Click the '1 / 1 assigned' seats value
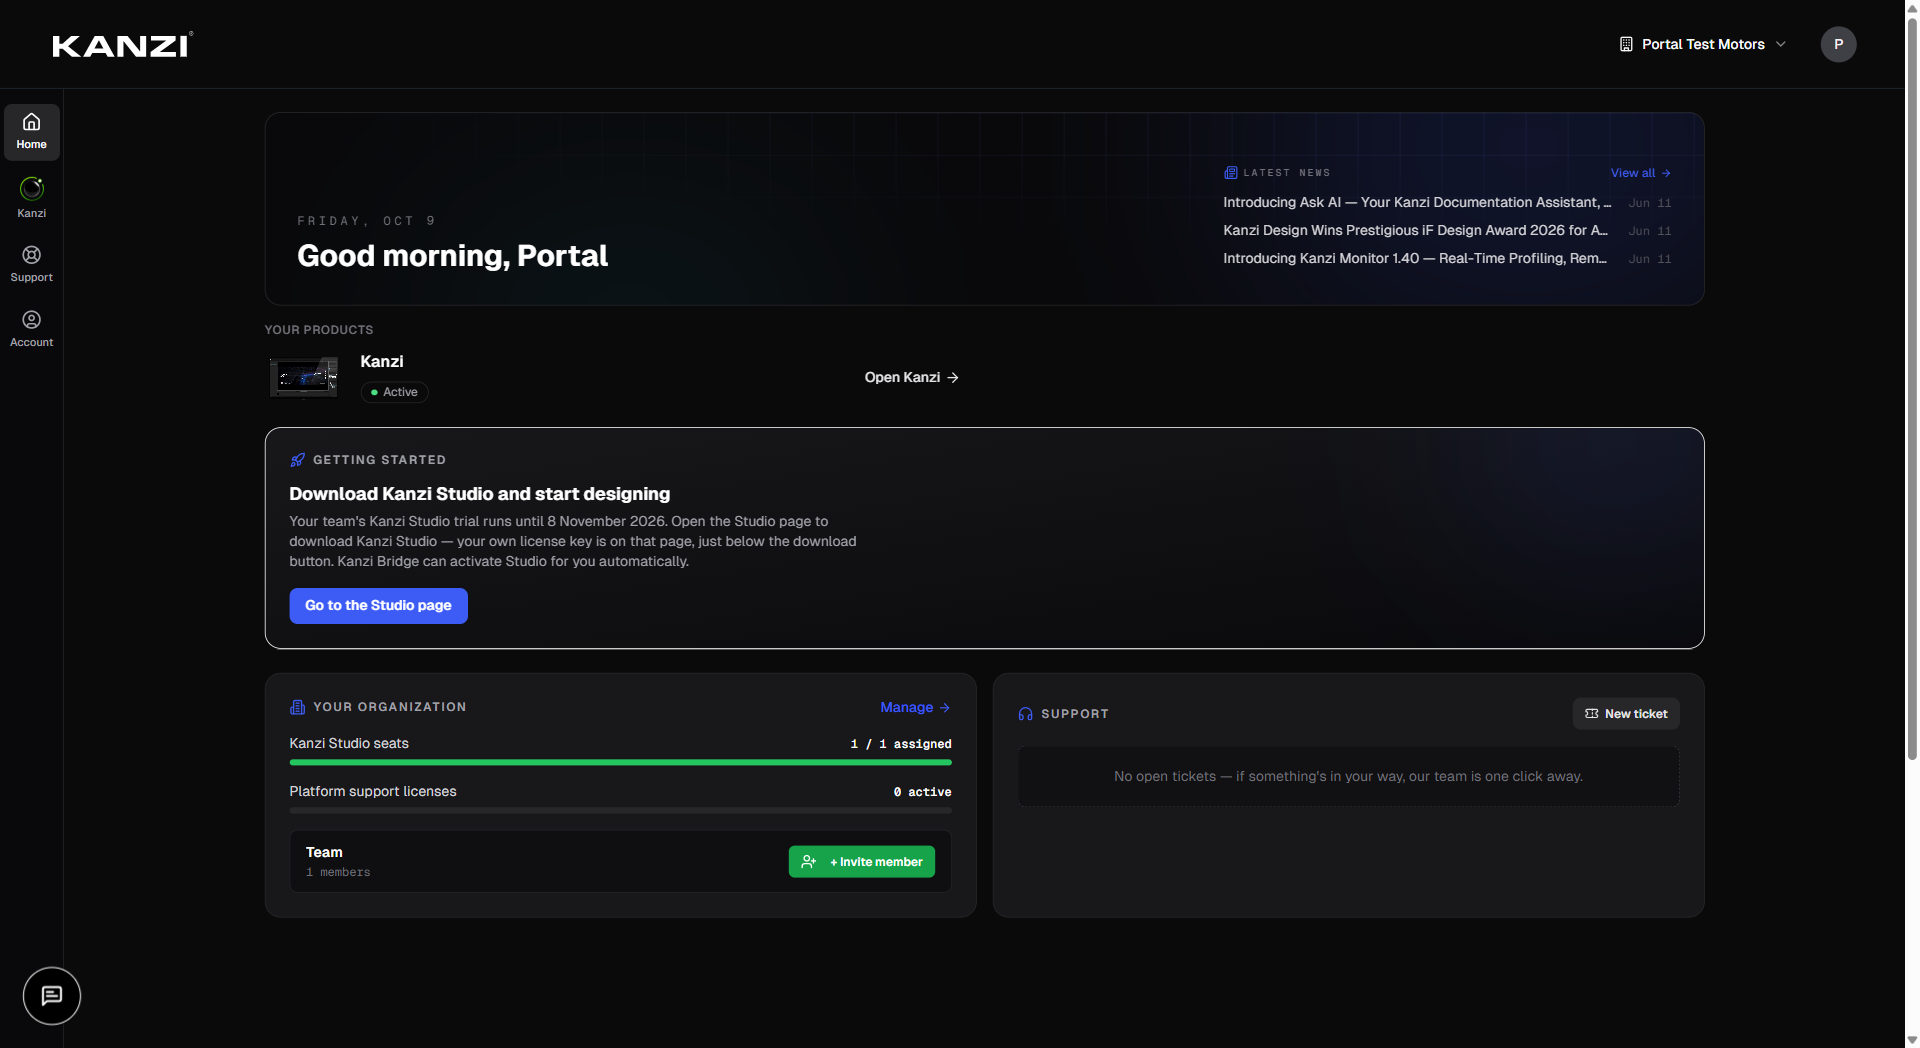This screenshot has width=1920, height=1048. (x=901, y=744)
